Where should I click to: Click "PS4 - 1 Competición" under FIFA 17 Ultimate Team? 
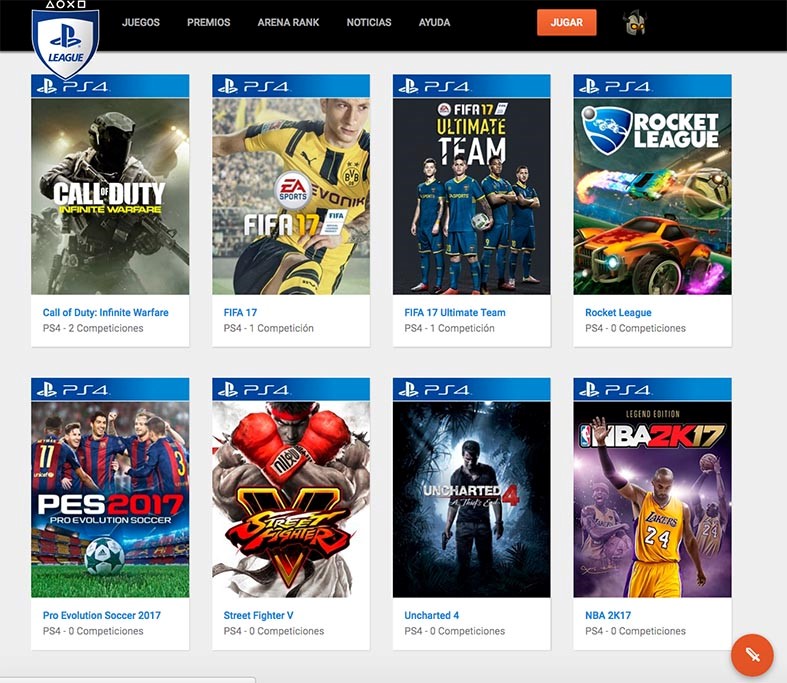coord(449,328)
